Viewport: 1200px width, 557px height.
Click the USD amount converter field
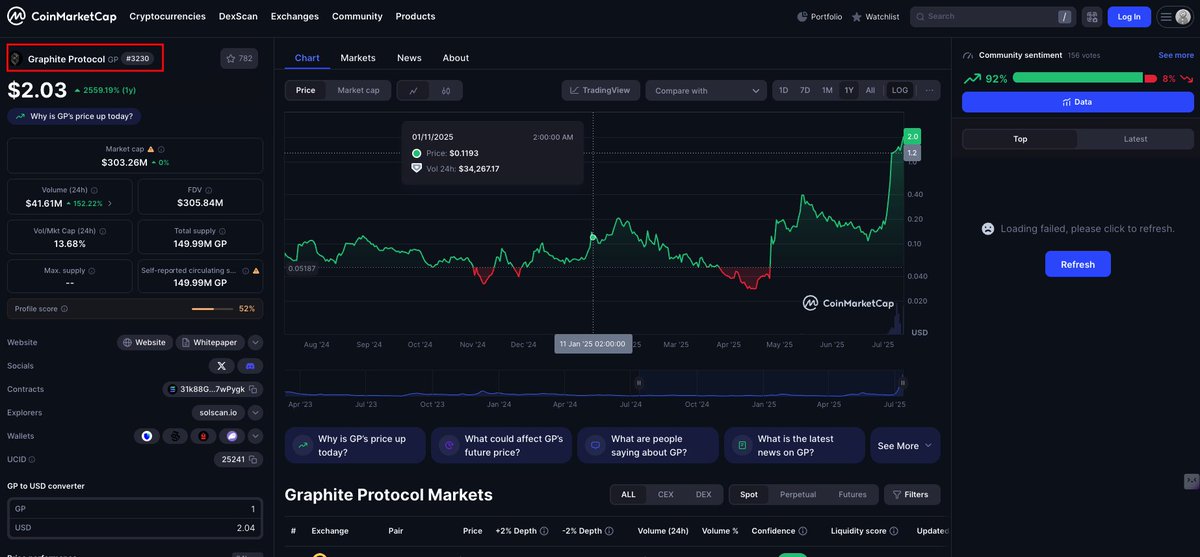click(x=134, y=527)
